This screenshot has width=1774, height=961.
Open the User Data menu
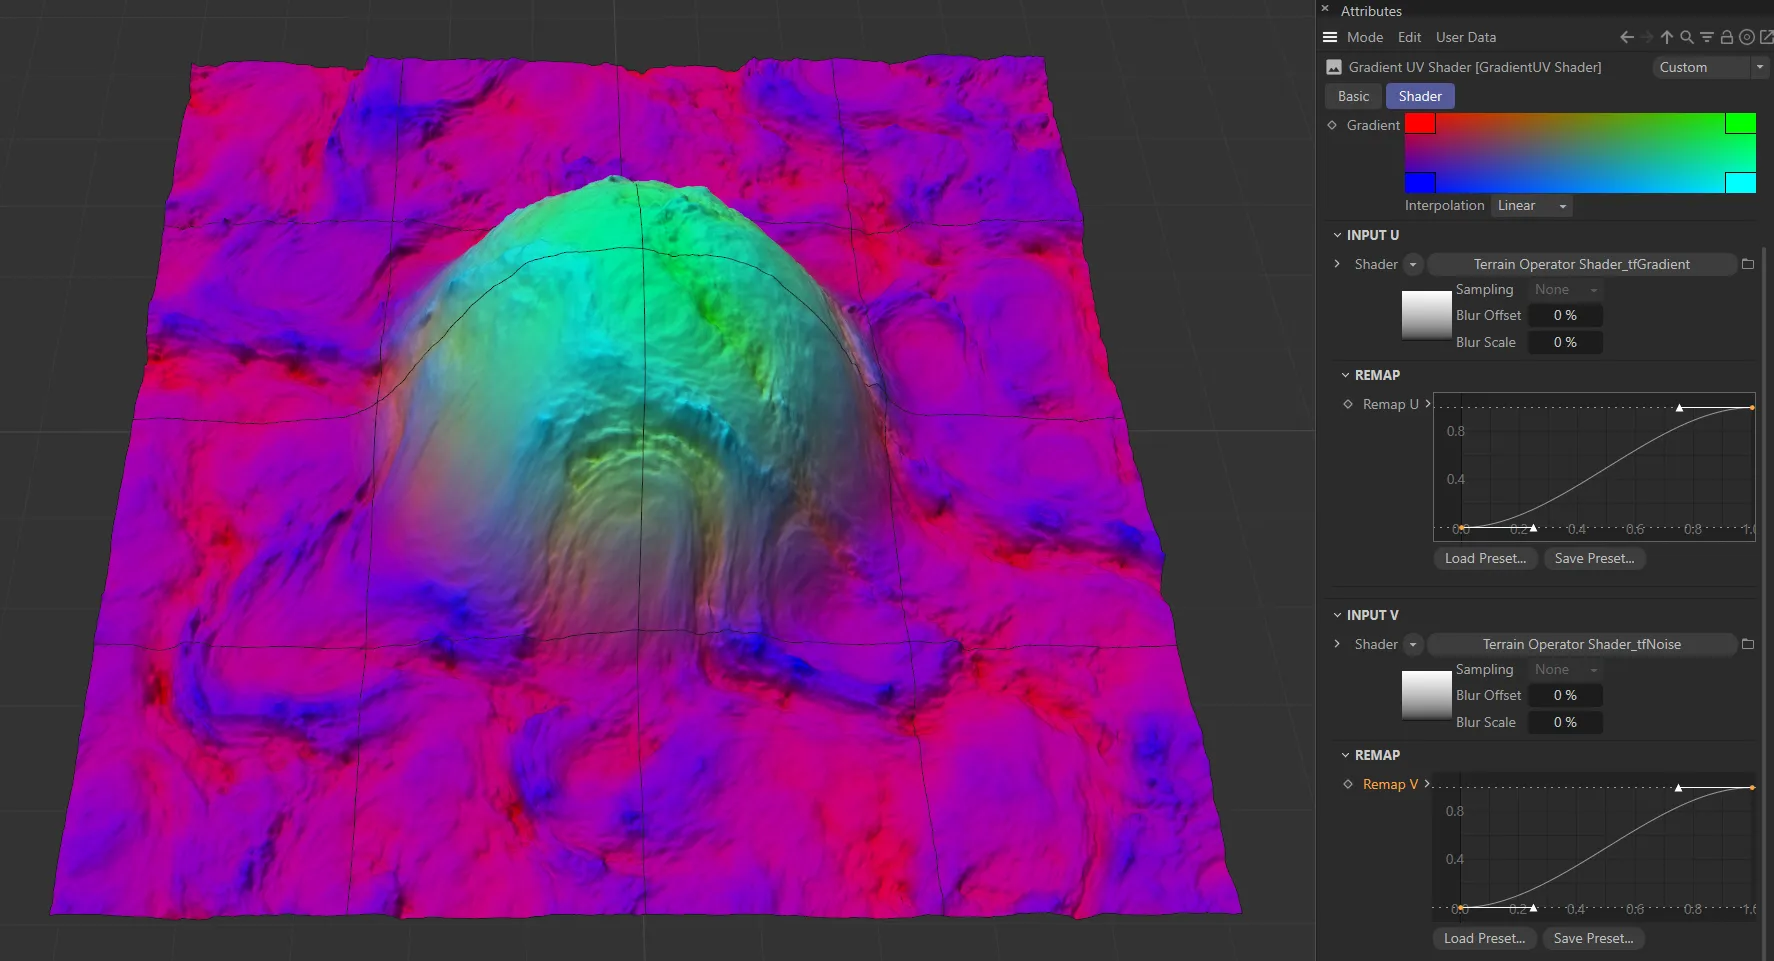[x=1466, y=37]
